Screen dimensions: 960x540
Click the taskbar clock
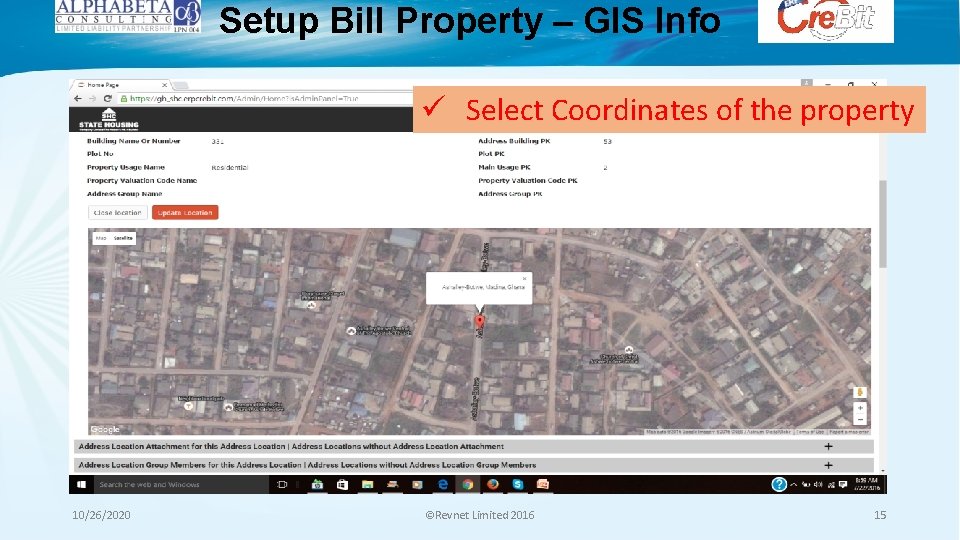[866, 484]
